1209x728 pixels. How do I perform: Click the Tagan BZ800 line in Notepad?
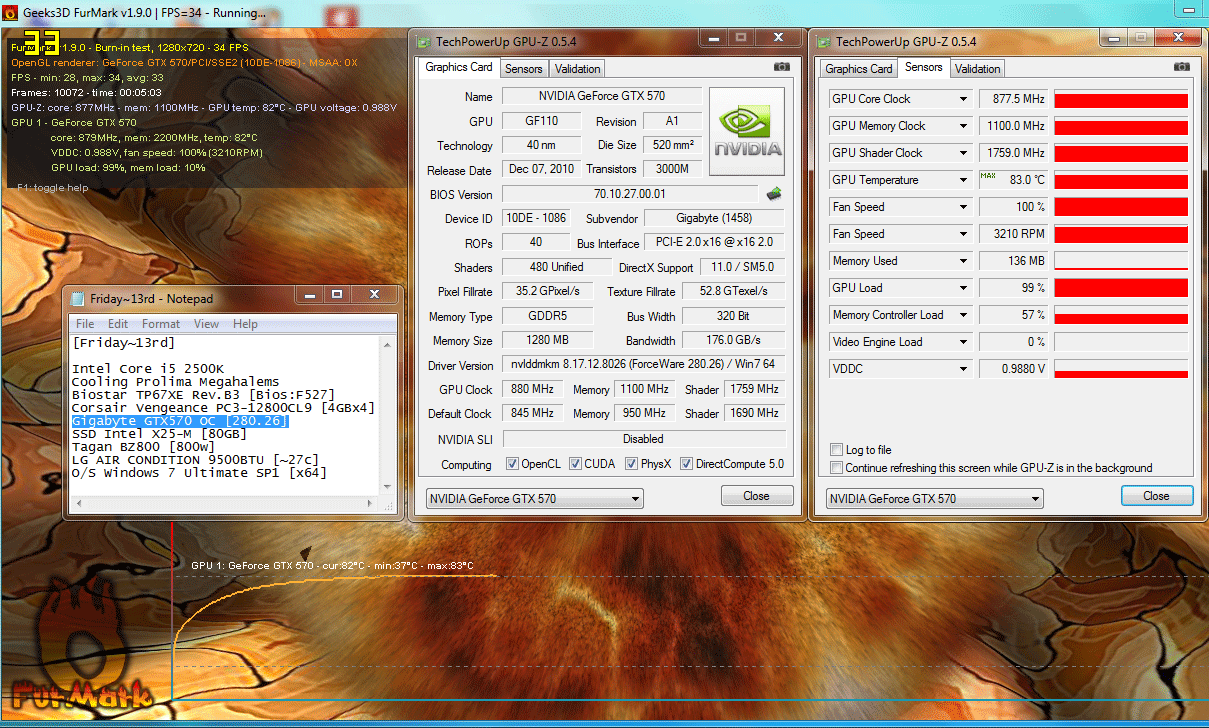(143, 447)
